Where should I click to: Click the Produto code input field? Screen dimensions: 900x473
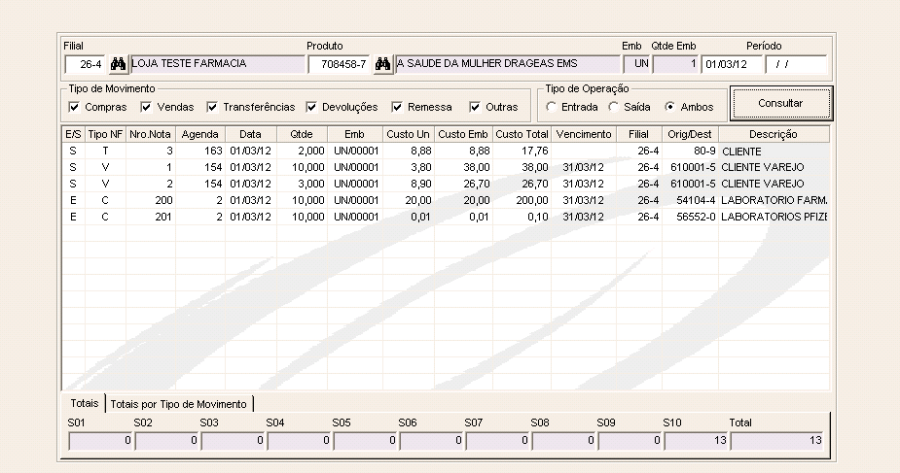coord(339,65)
